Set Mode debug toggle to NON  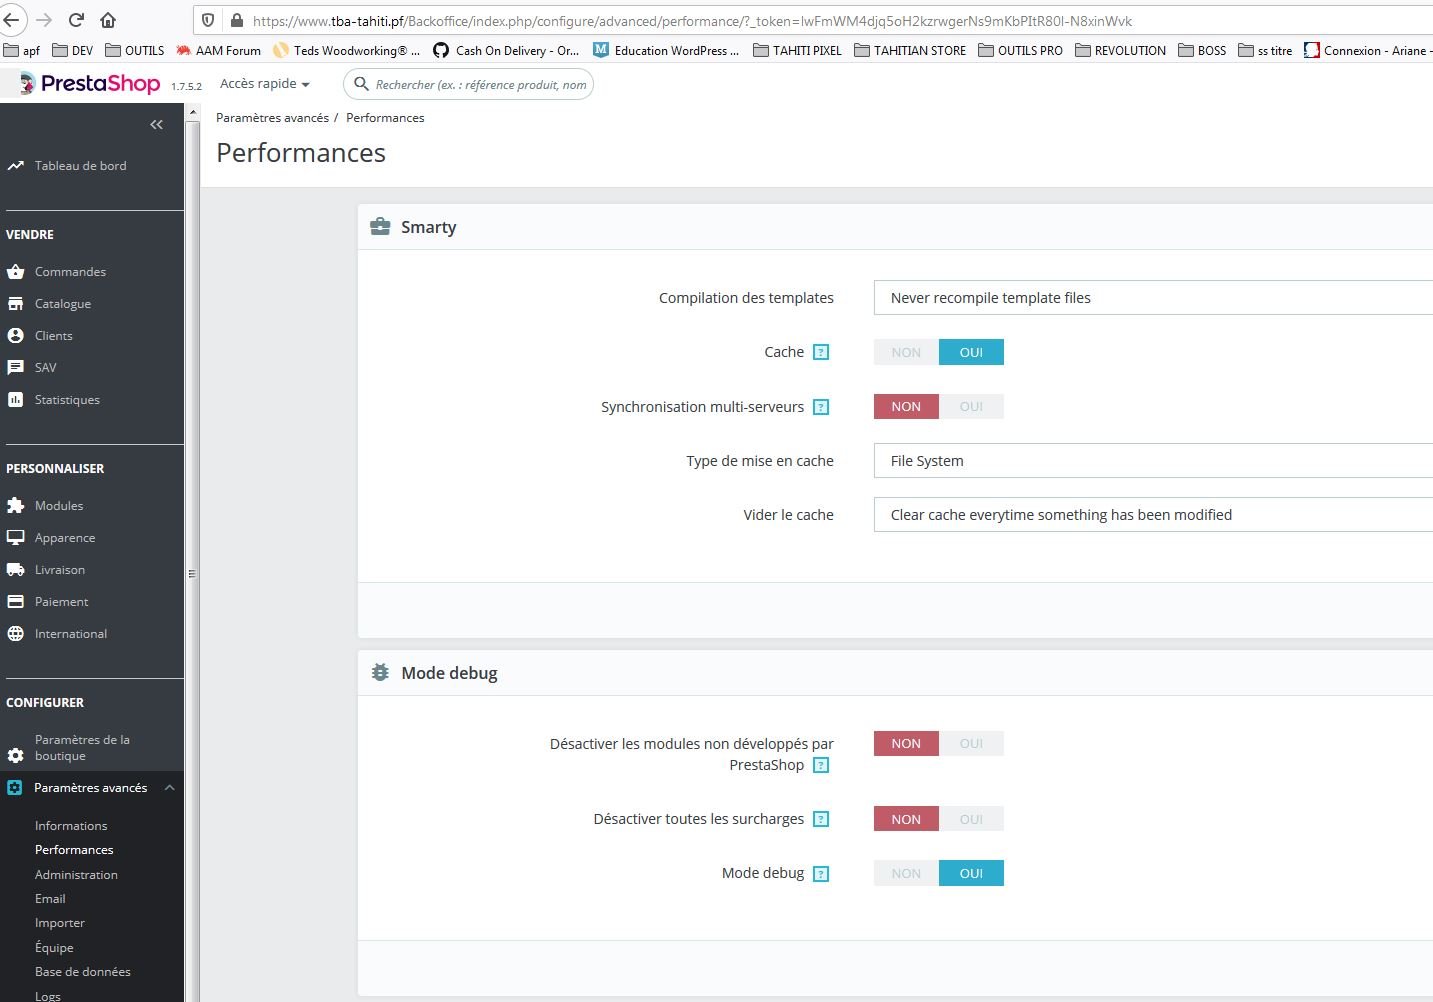click(x=906, y=873)
